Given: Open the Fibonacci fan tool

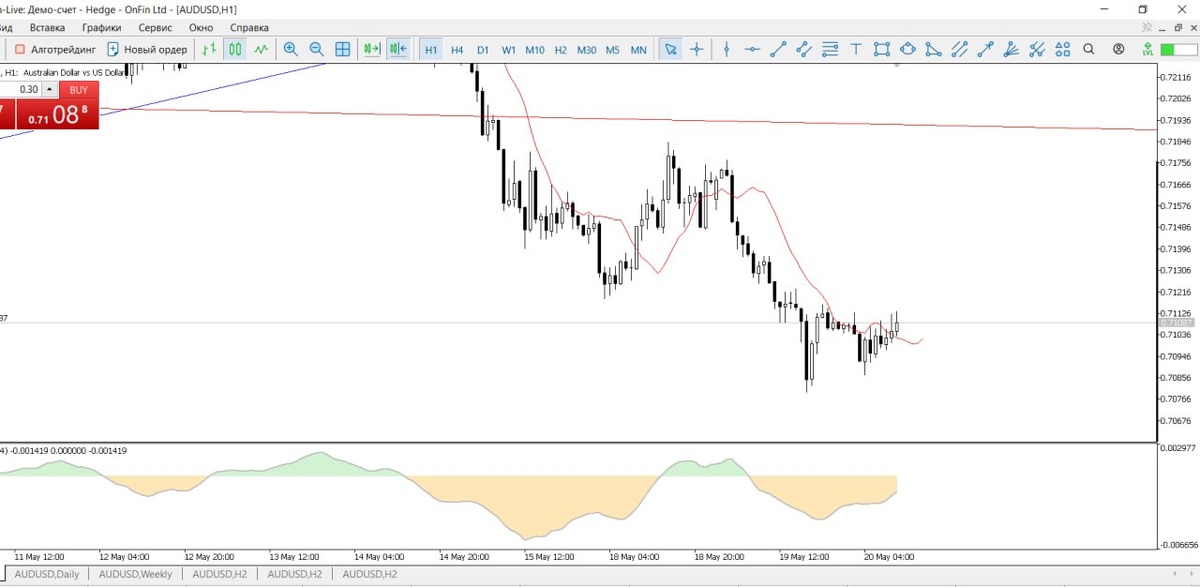Looking at the screenshot, I should (1012, 49).
